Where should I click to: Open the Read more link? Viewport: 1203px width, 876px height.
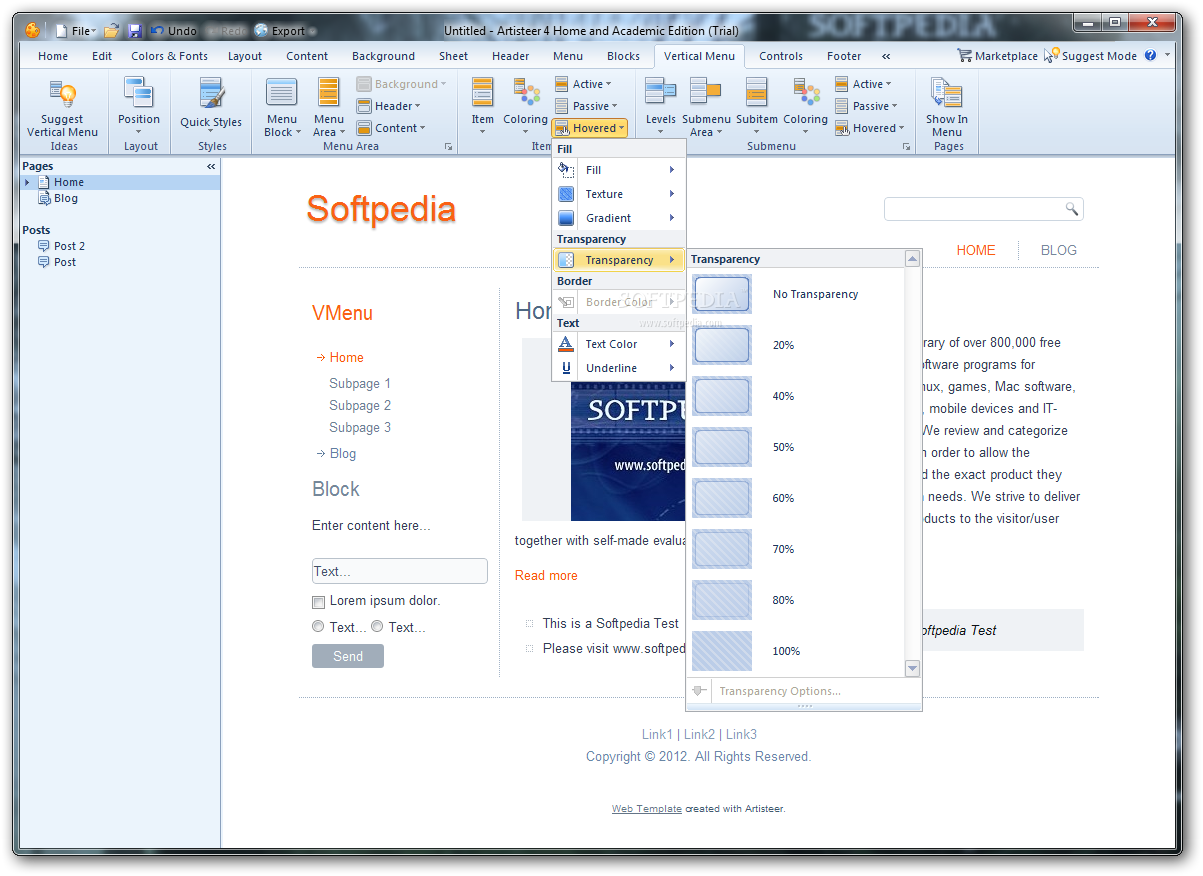pos(546,575)
